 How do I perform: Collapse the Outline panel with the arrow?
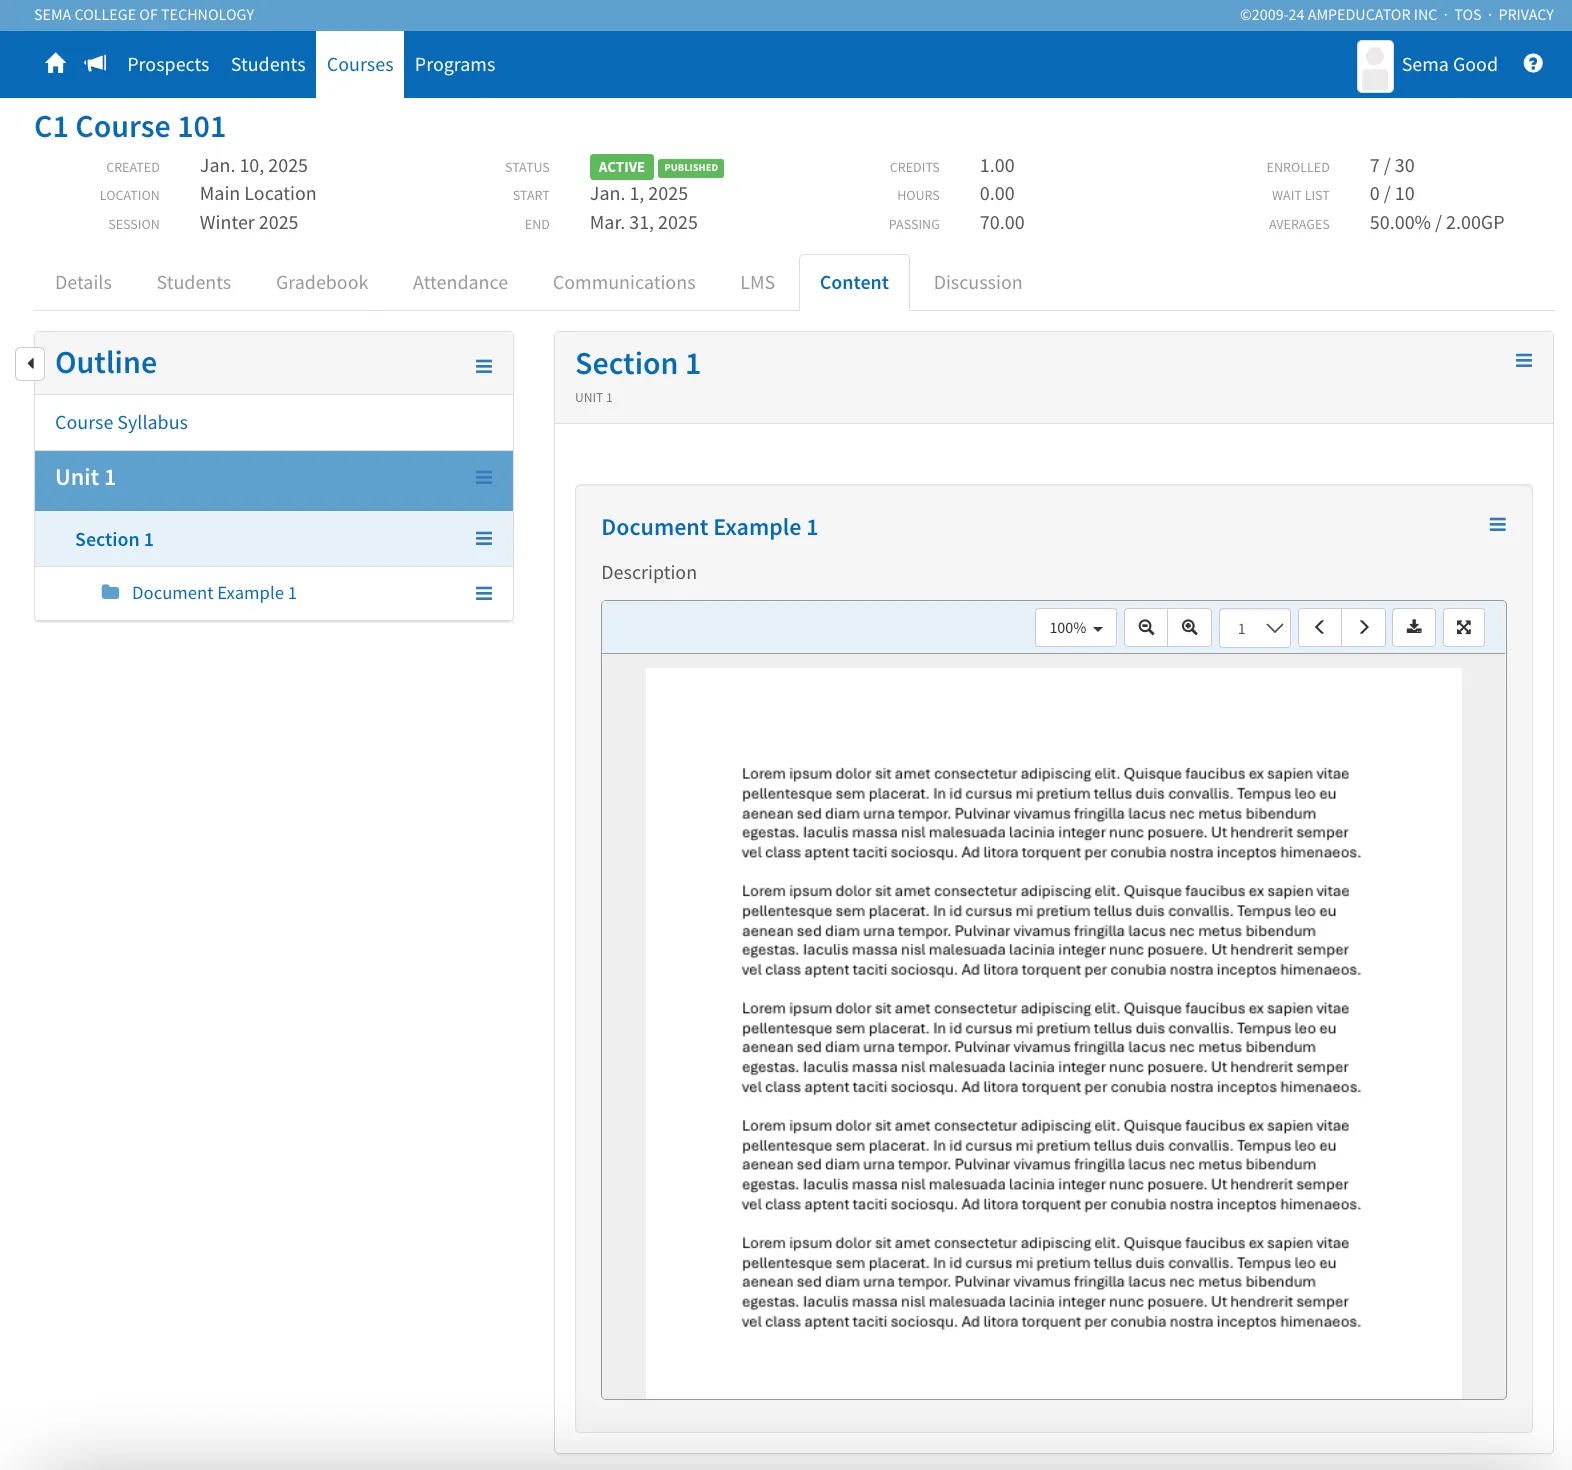(x=30, y=364)
